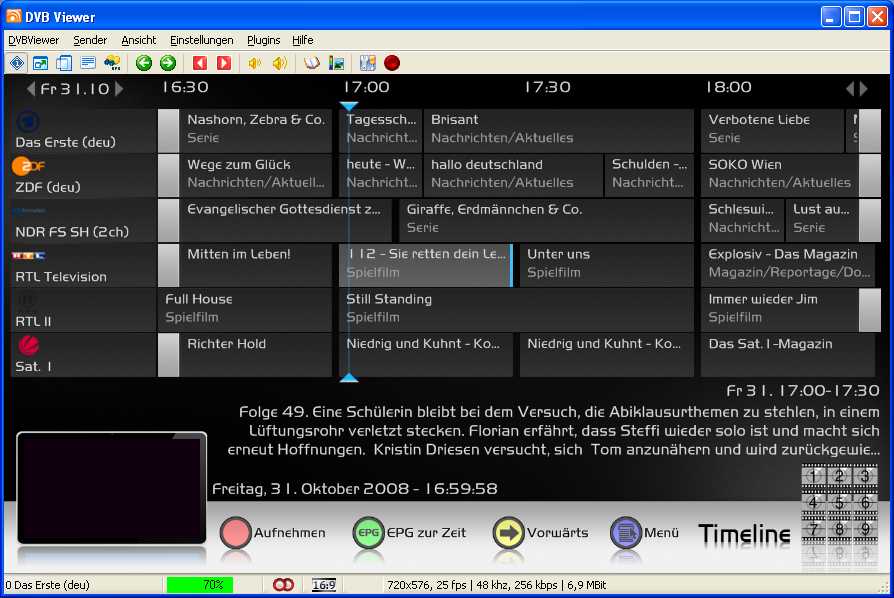Lower volume with the small speaker icon
This screenshot has height=598, width=894.
[x=254, y=63]
